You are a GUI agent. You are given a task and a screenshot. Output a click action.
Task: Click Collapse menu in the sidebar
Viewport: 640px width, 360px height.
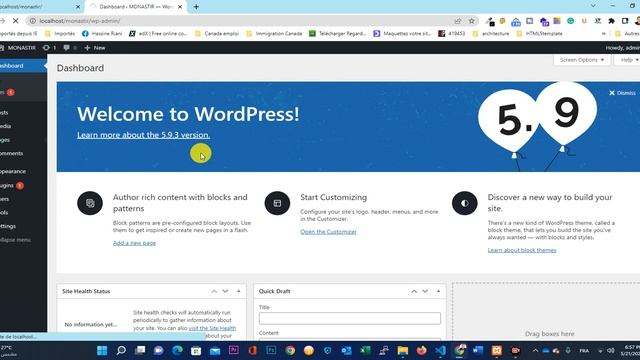coord(23,240)
